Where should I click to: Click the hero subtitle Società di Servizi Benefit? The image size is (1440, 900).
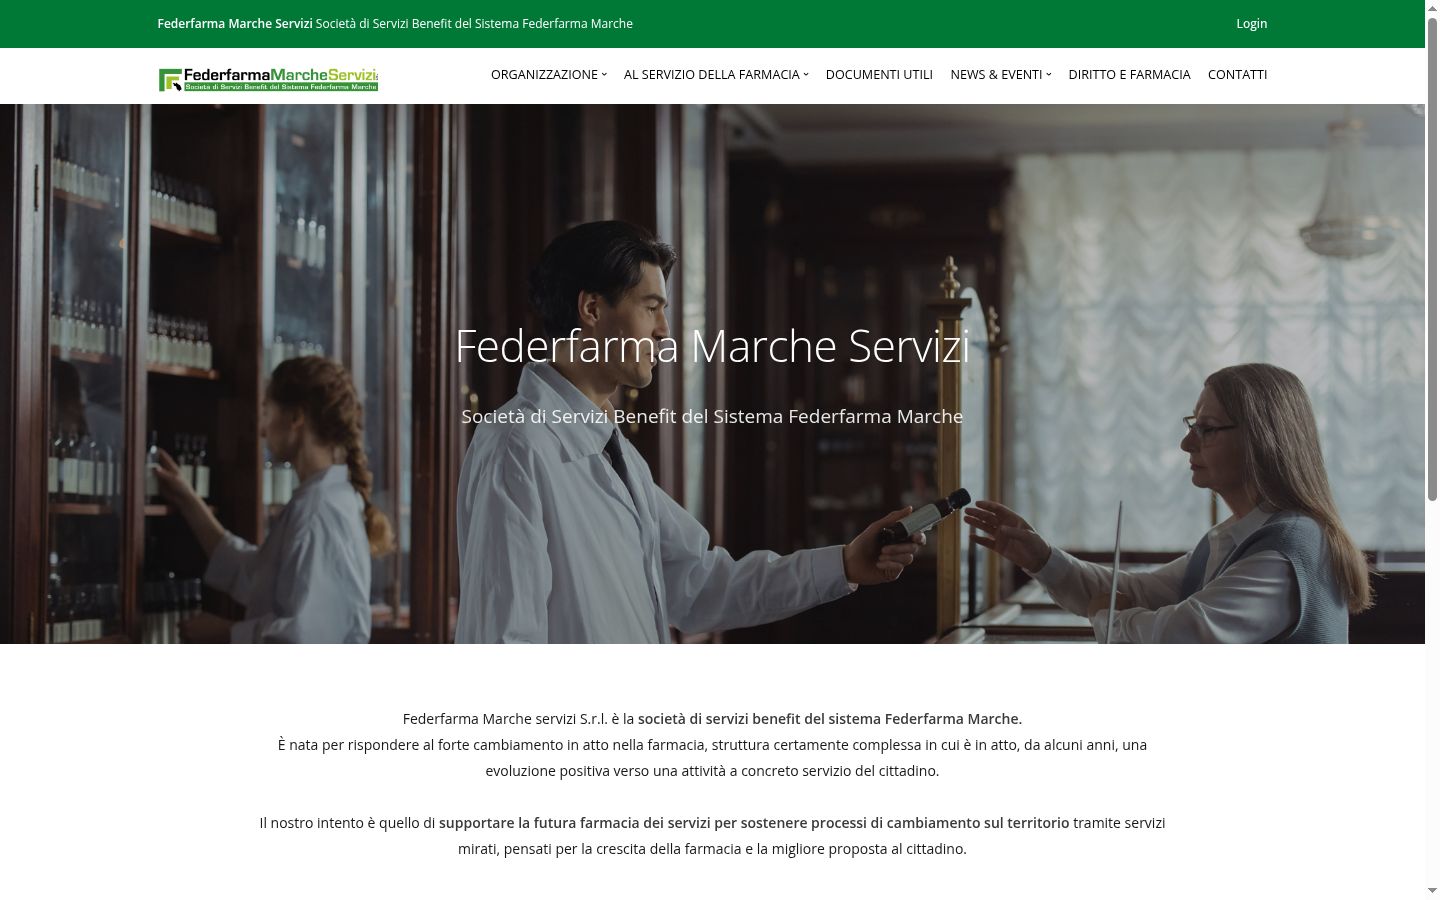point(712,416)
